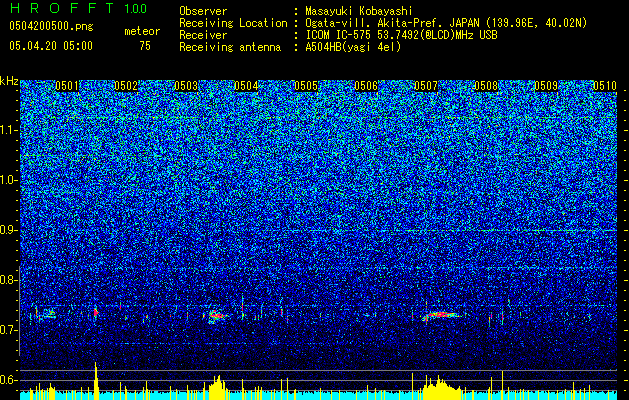Image resolution: width=629 pixels, height=400 pixels.
Task: Click the 0506 time marker
Action: click(366, 86)
